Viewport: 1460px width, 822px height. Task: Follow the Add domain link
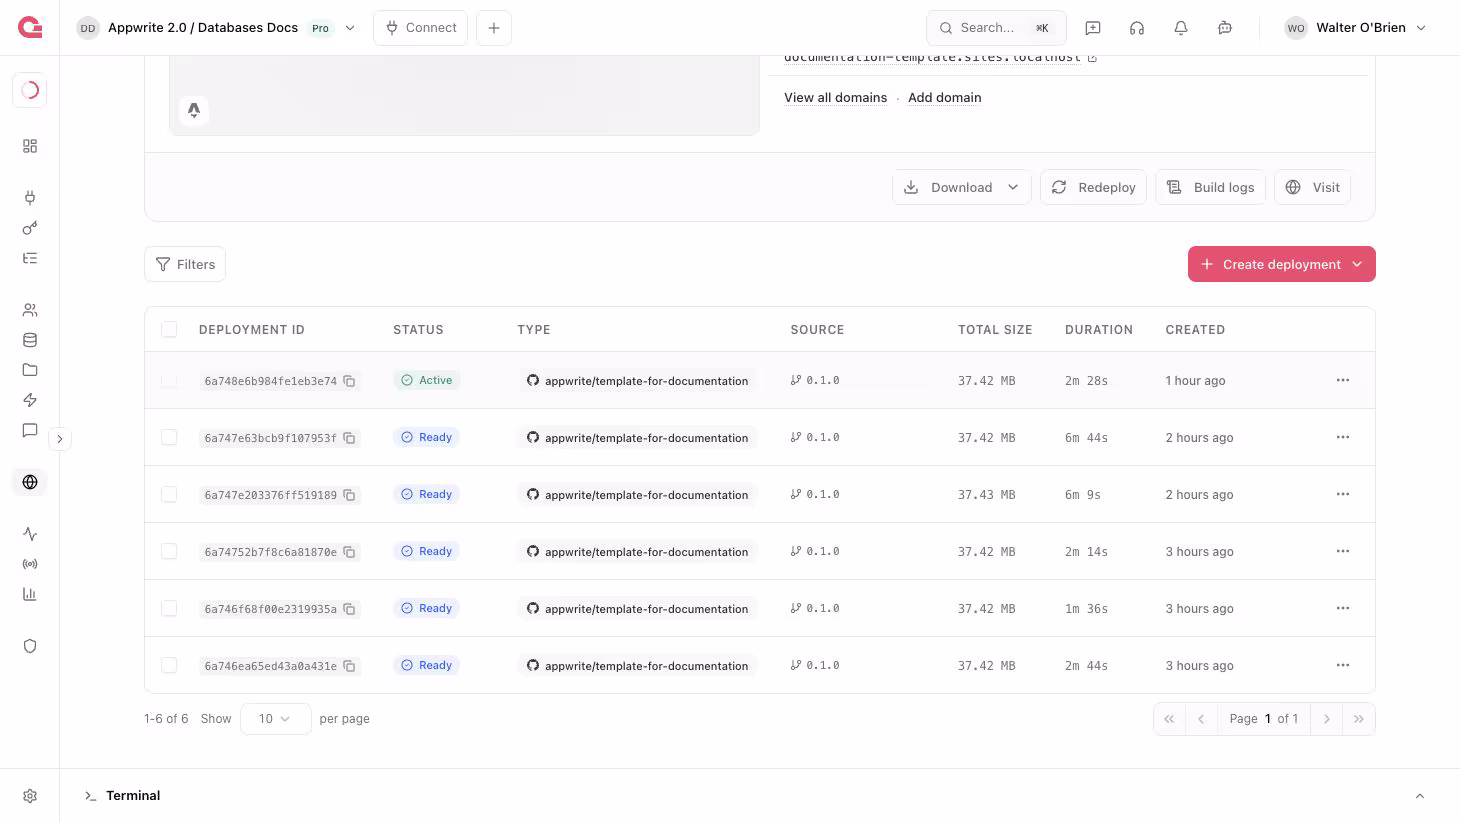click(945, 98)
